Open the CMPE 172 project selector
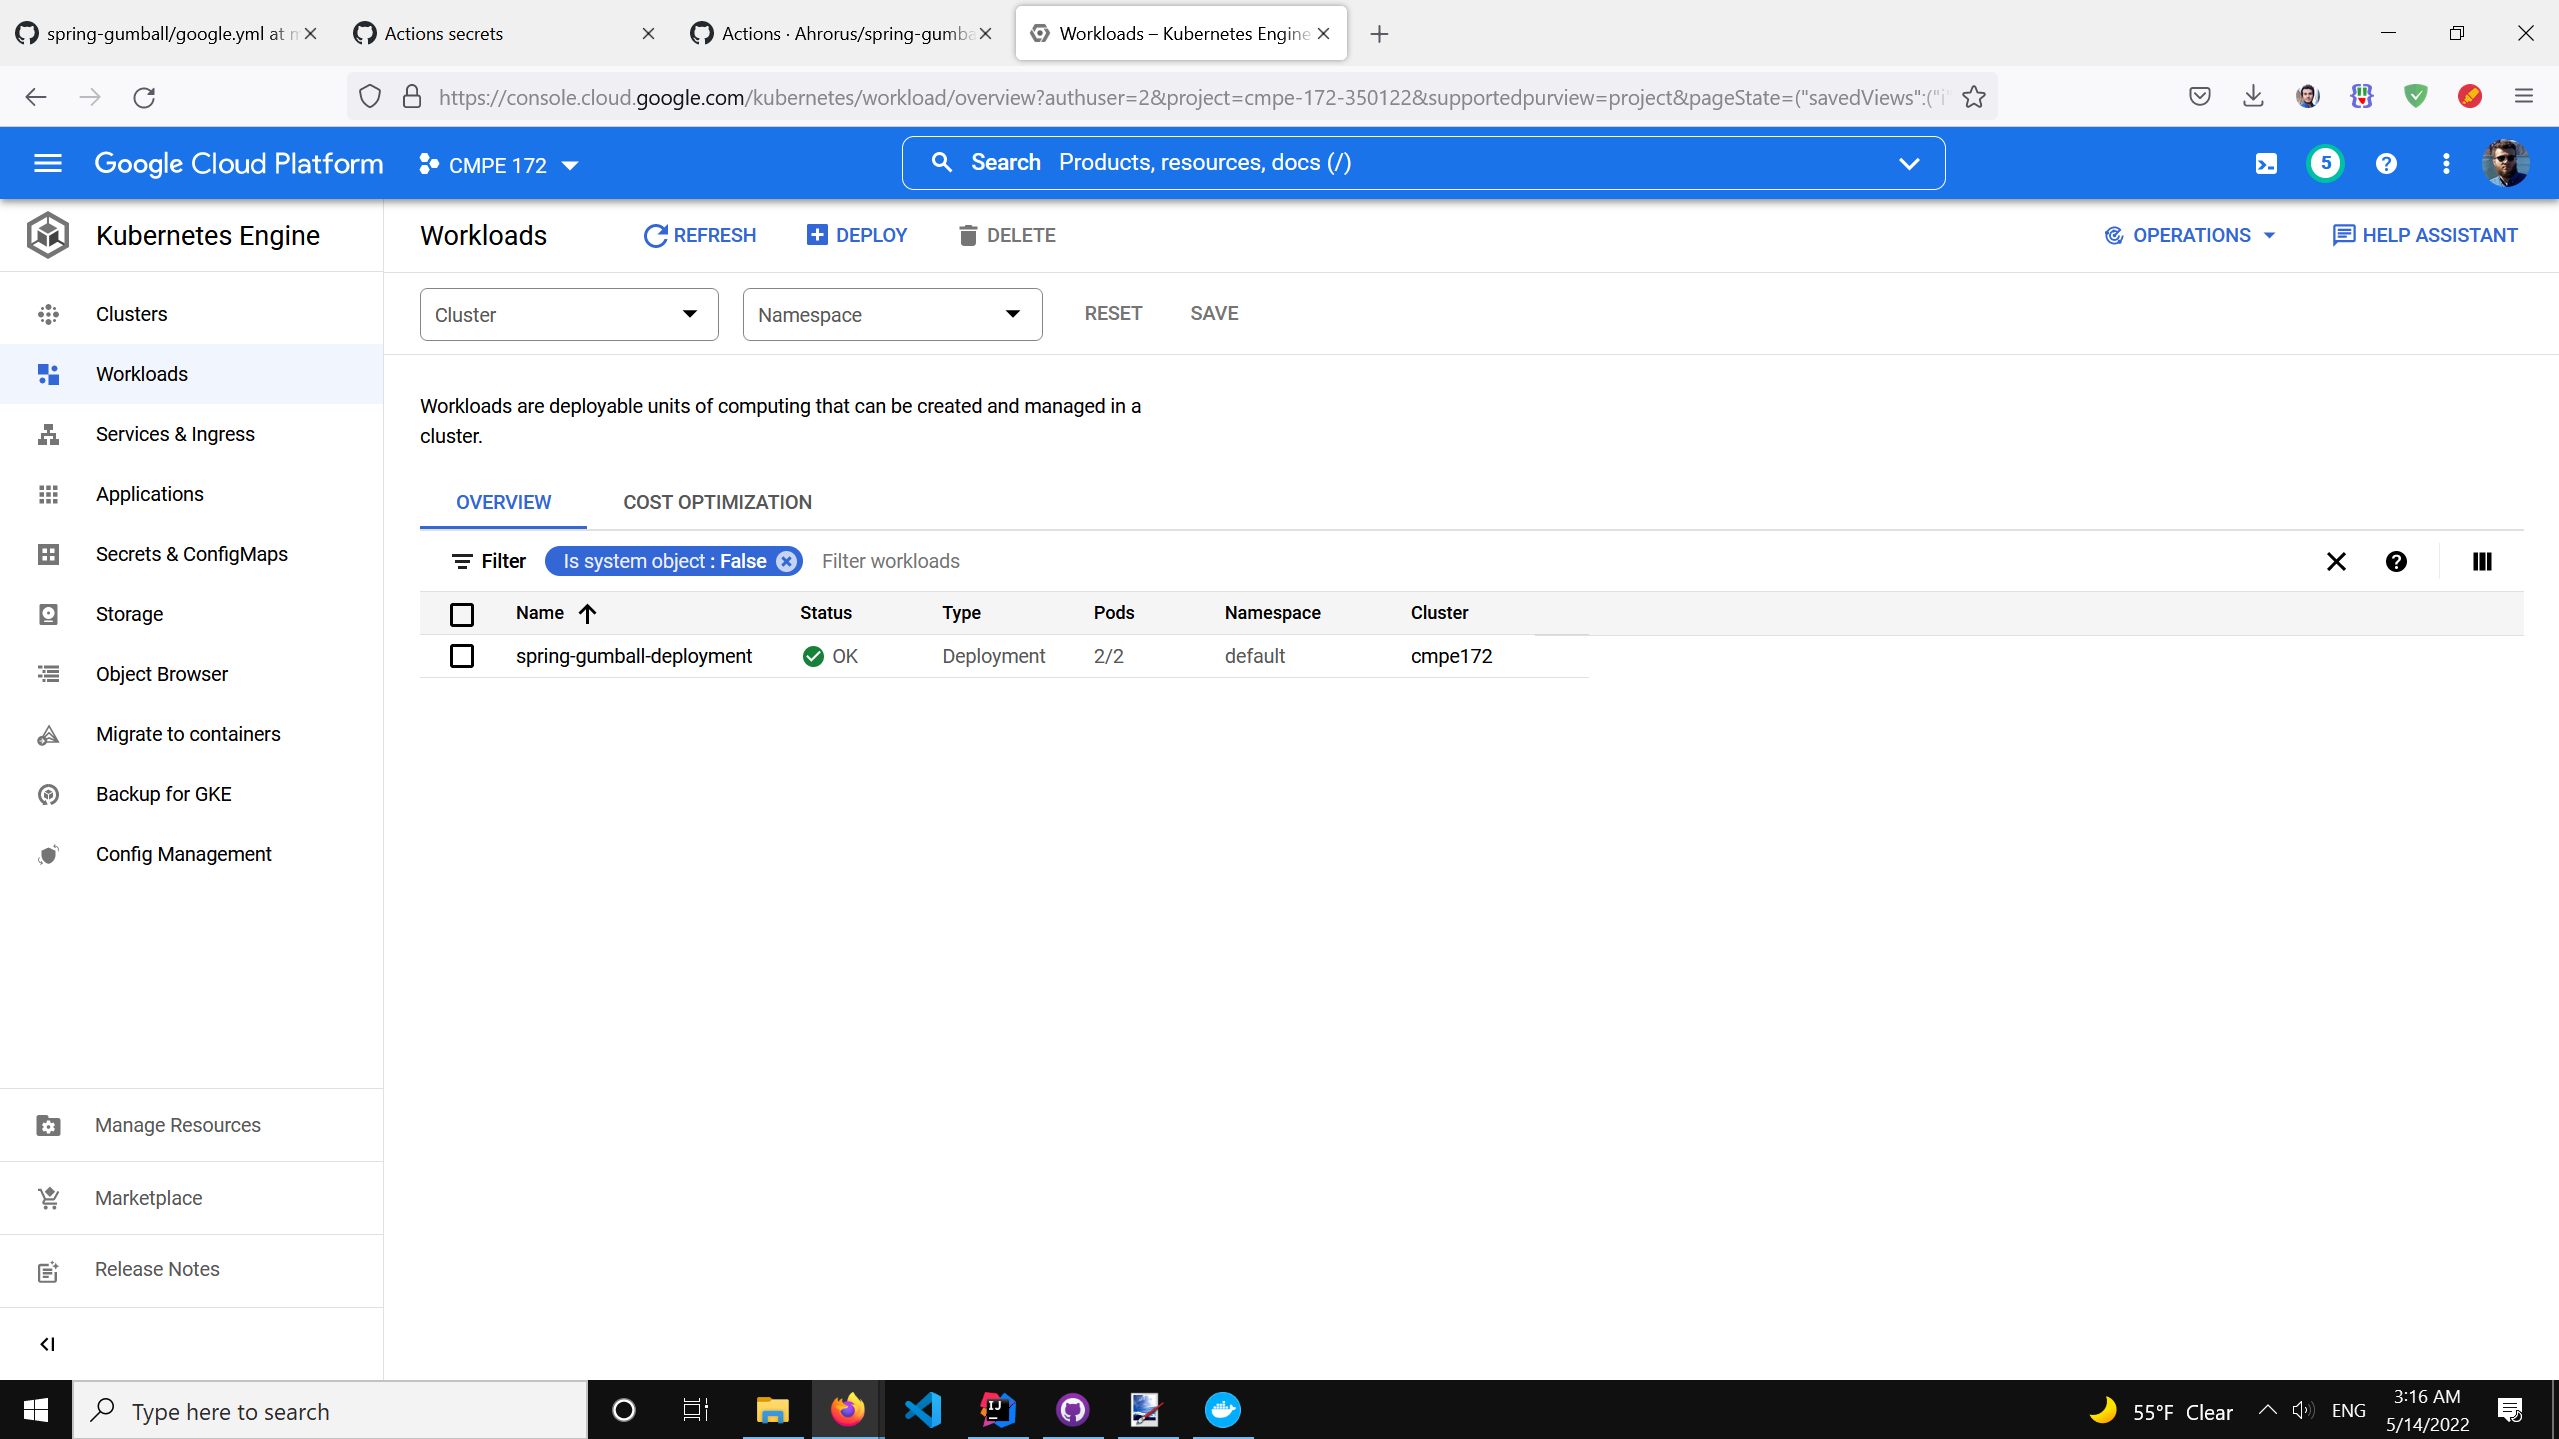The width and height of the screenshot is (2559, 1439). click(499, 165)
